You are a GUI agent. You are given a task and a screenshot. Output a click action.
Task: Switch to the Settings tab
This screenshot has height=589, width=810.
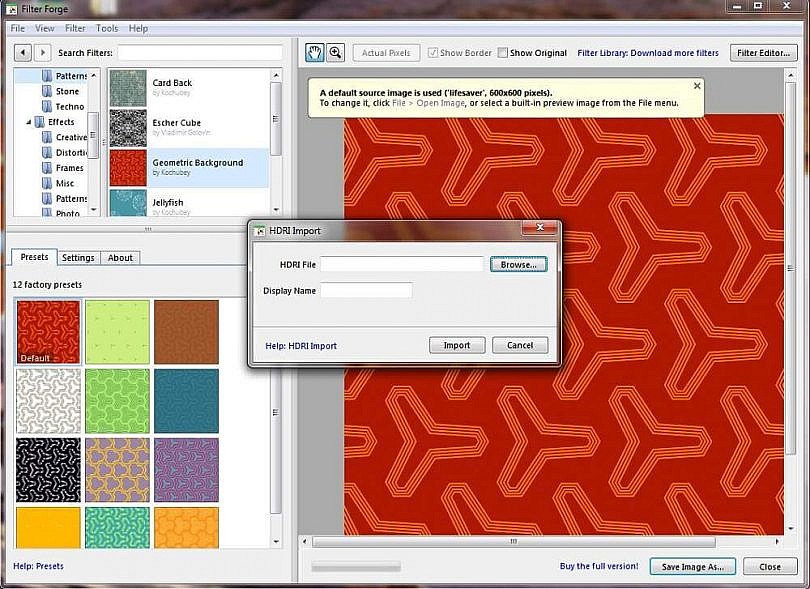(78, 258)
